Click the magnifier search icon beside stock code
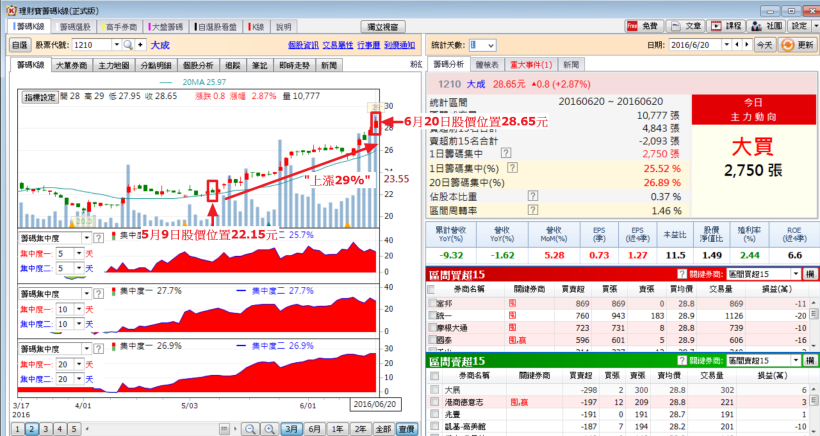This screenshot has width=820, height=436. [x=128, y=45]
